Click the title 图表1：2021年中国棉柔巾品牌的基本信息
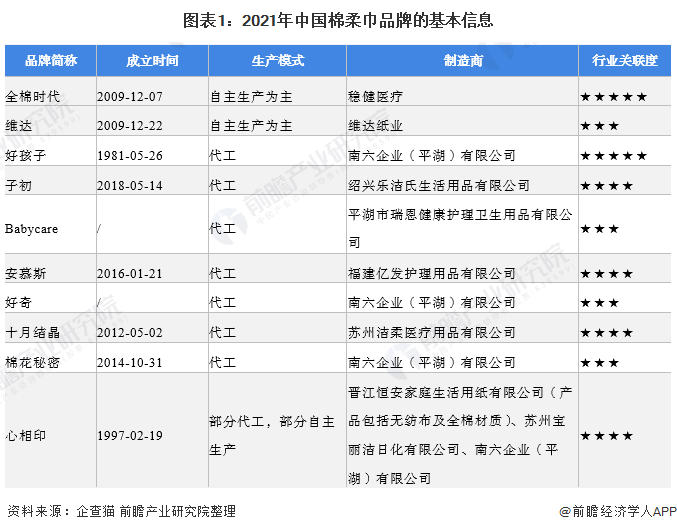The height and width of the screenshot is (532, 677). (338, 20)
